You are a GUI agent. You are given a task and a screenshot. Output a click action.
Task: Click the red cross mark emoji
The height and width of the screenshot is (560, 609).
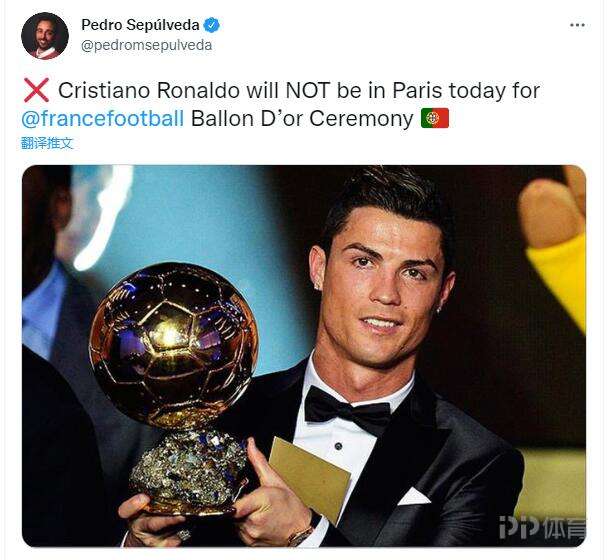36,90
